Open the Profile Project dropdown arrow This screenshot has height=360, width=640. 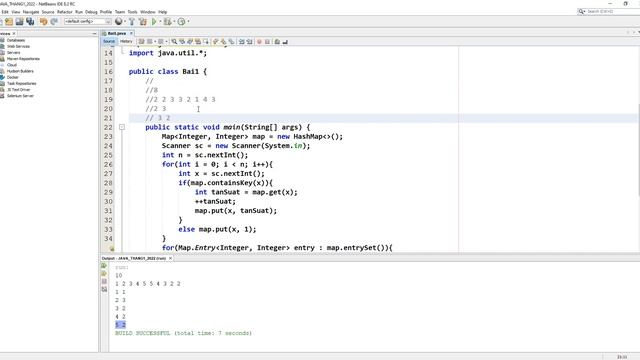coord(188,22)
